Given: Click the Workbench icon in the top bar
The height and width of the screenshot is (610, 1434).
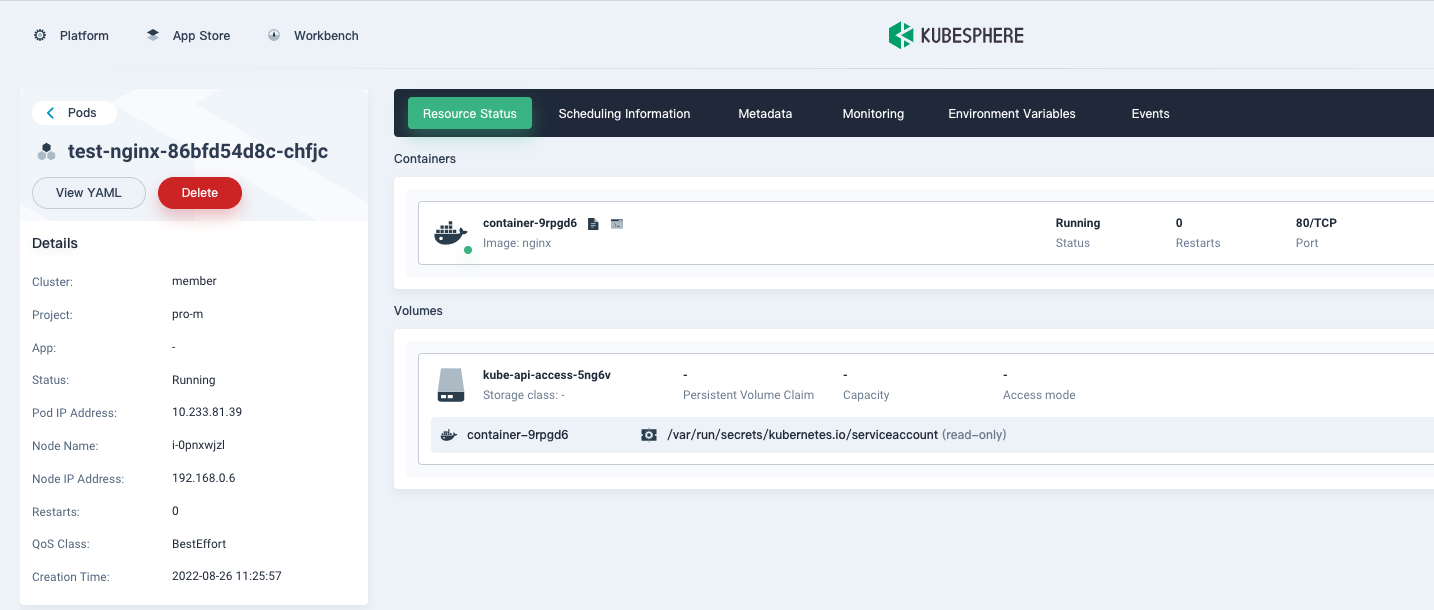Looking at the screenshot, I should 274,34.
